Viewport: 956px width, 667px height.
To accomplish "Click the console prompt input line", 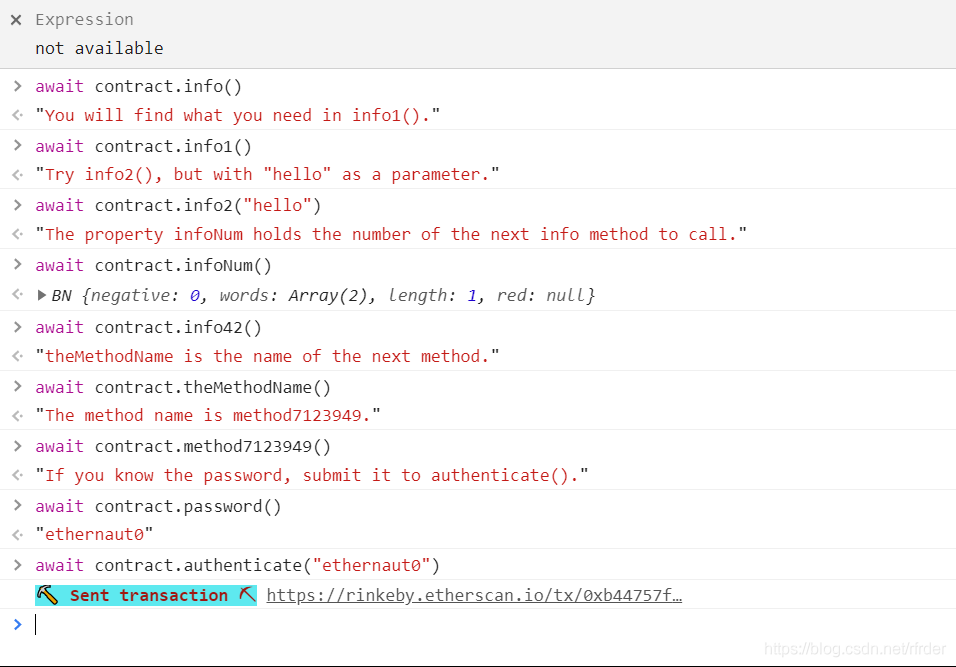I will 494,624.
